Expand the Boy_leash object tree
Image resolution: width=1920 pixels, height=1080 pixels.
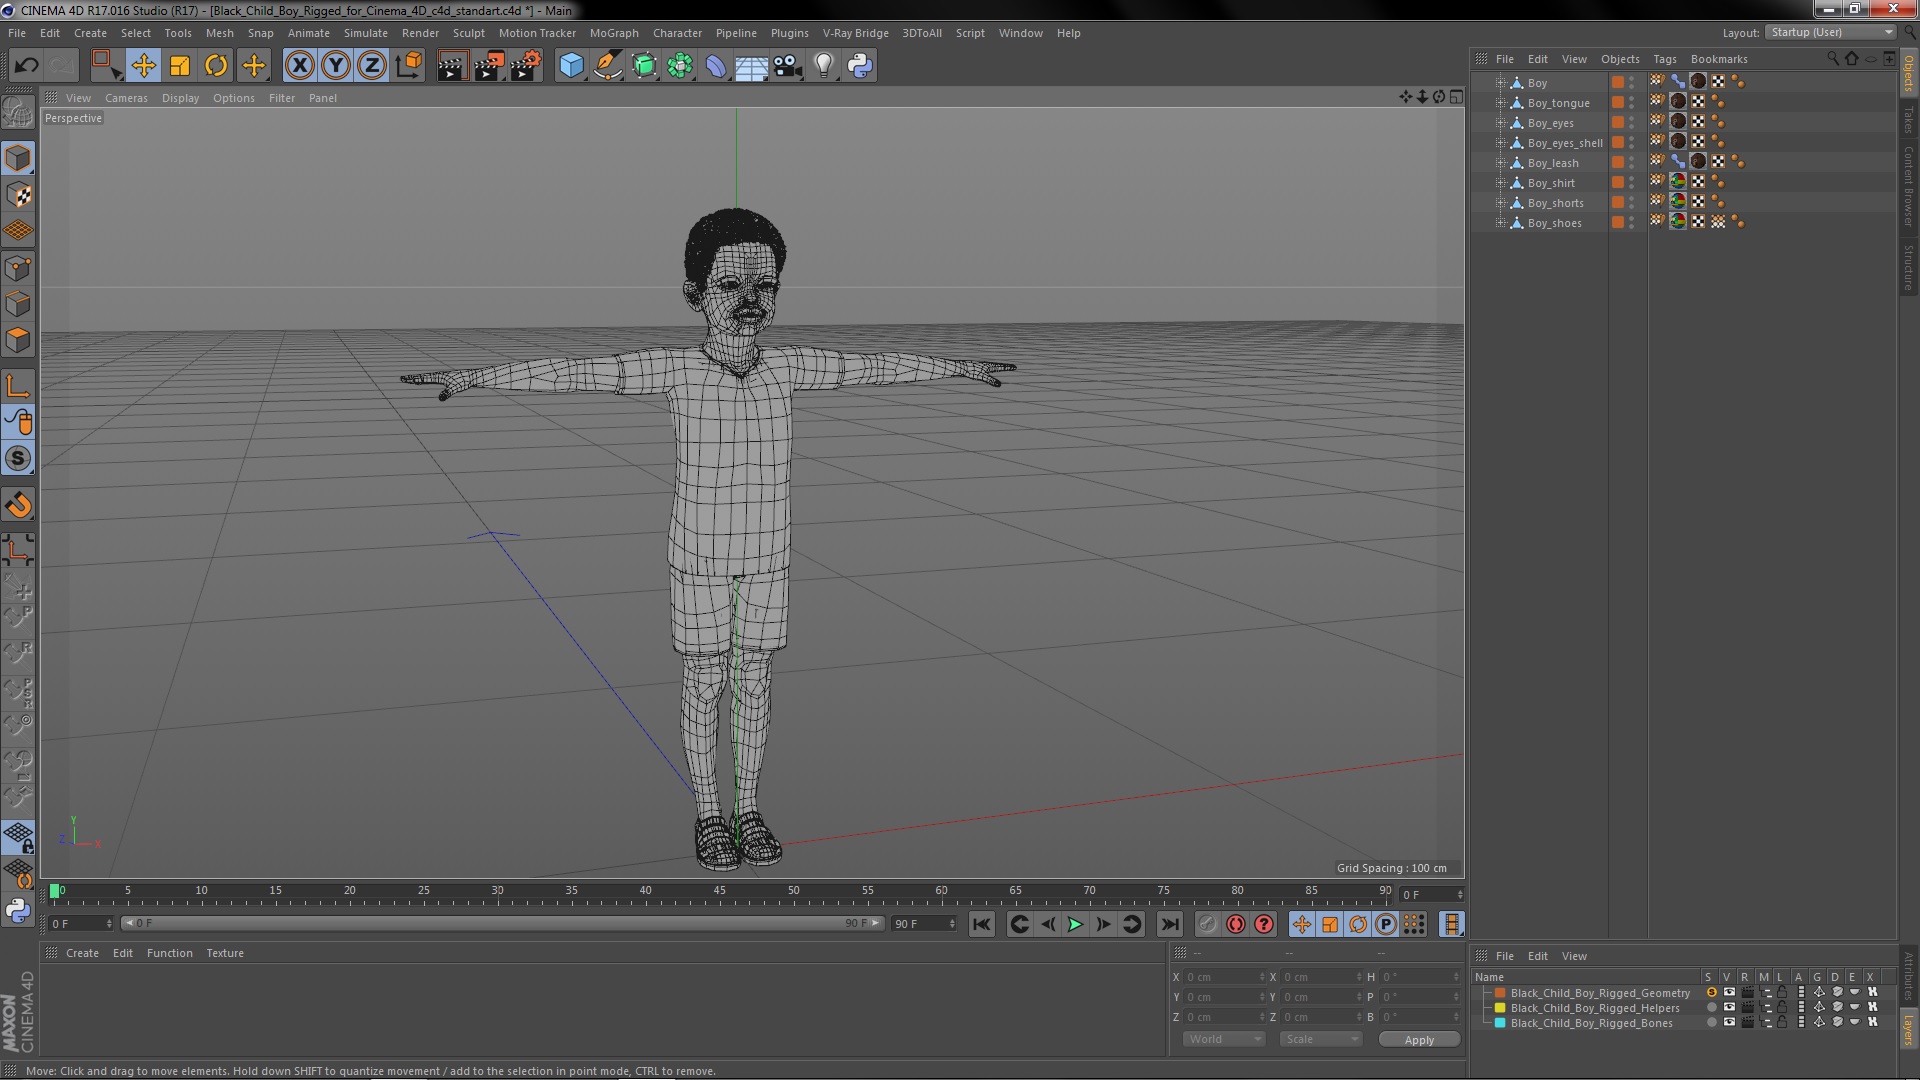coord(1500,163)
